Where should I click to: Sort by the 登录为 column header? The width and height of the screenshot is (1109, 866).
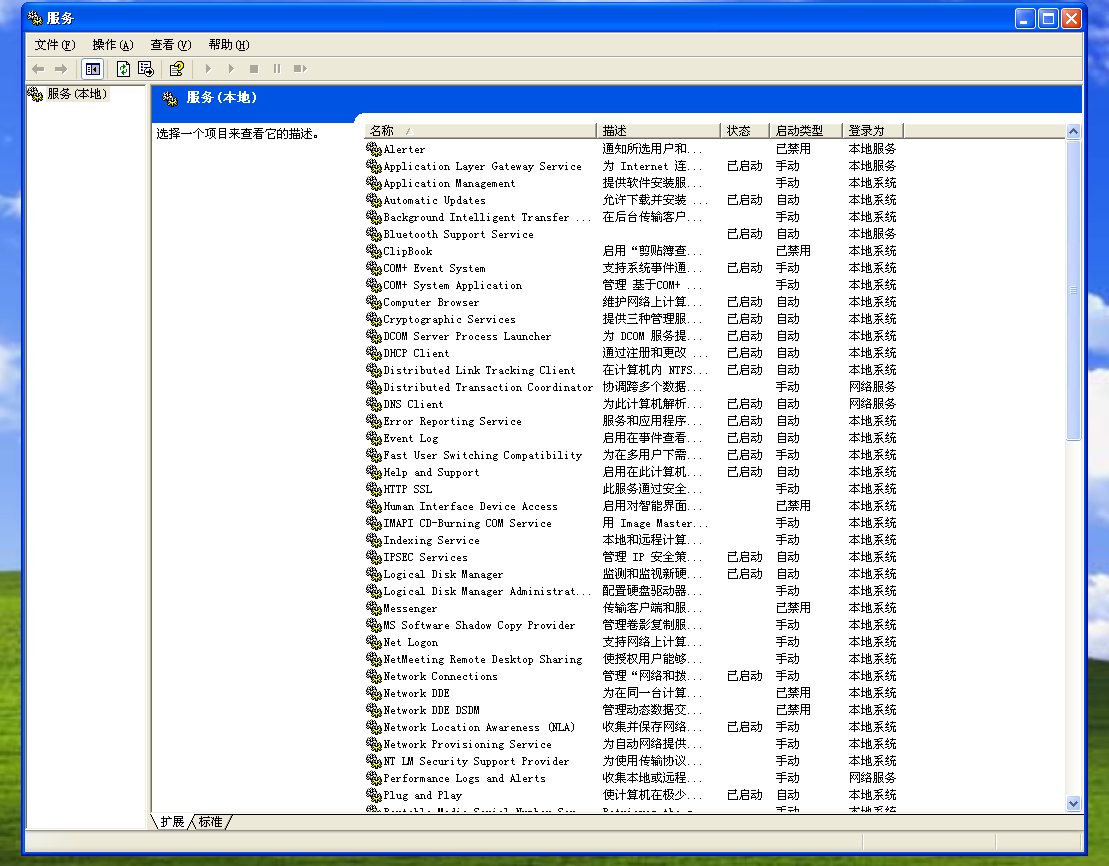[x=873, y=131]
